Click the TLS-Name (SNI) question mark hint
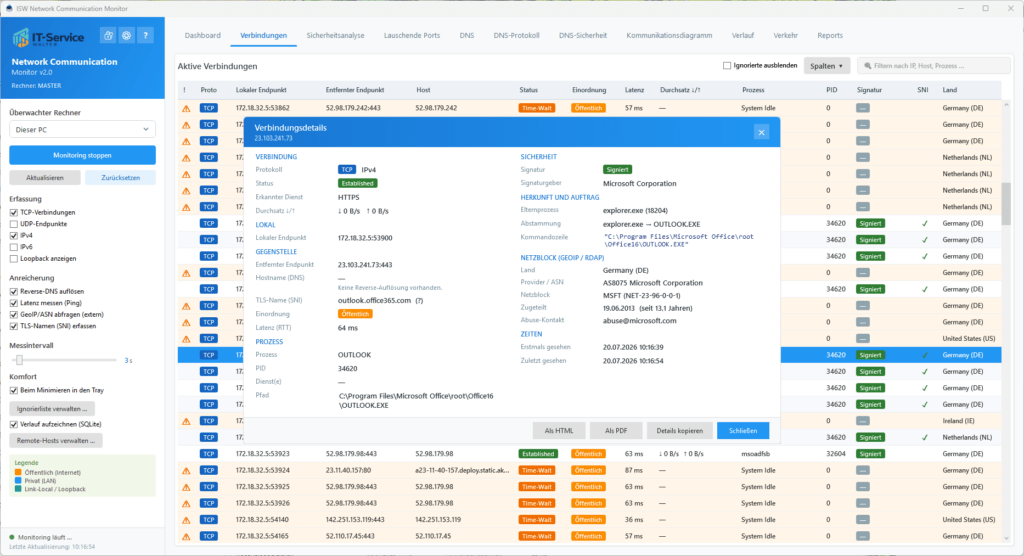The width and height of the screenshot is (1024, 556). tap(419, 301)
